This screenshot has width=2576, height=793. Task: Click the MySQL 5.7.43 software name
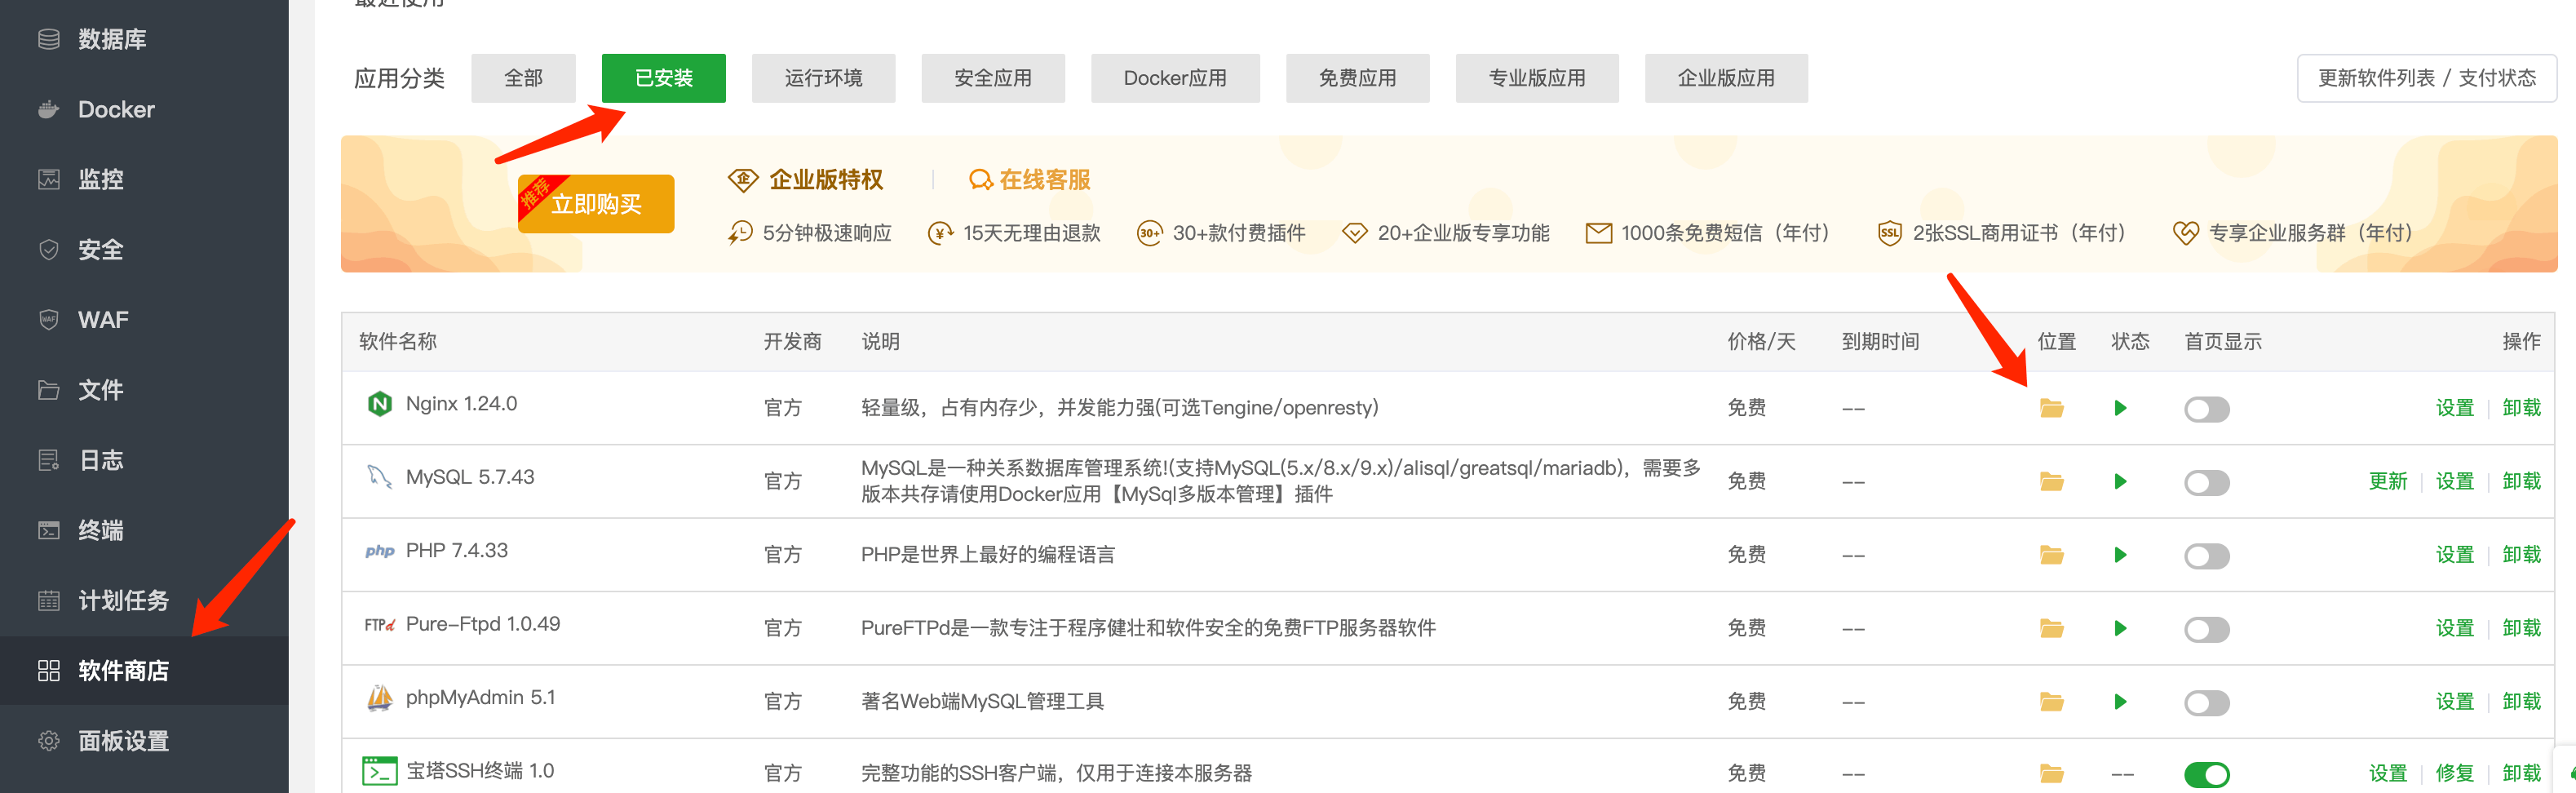pos(470,477)
